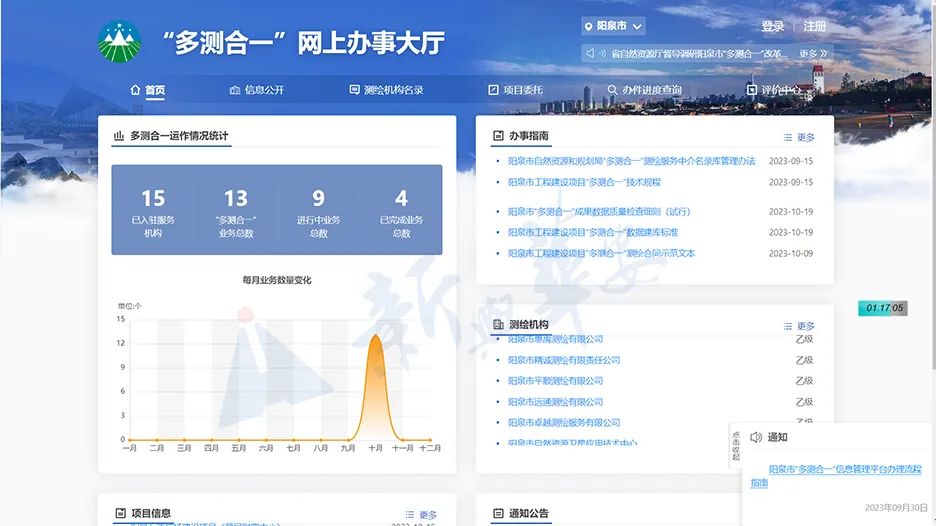Click the edit icon beside 项目委托

click(493, 90)
